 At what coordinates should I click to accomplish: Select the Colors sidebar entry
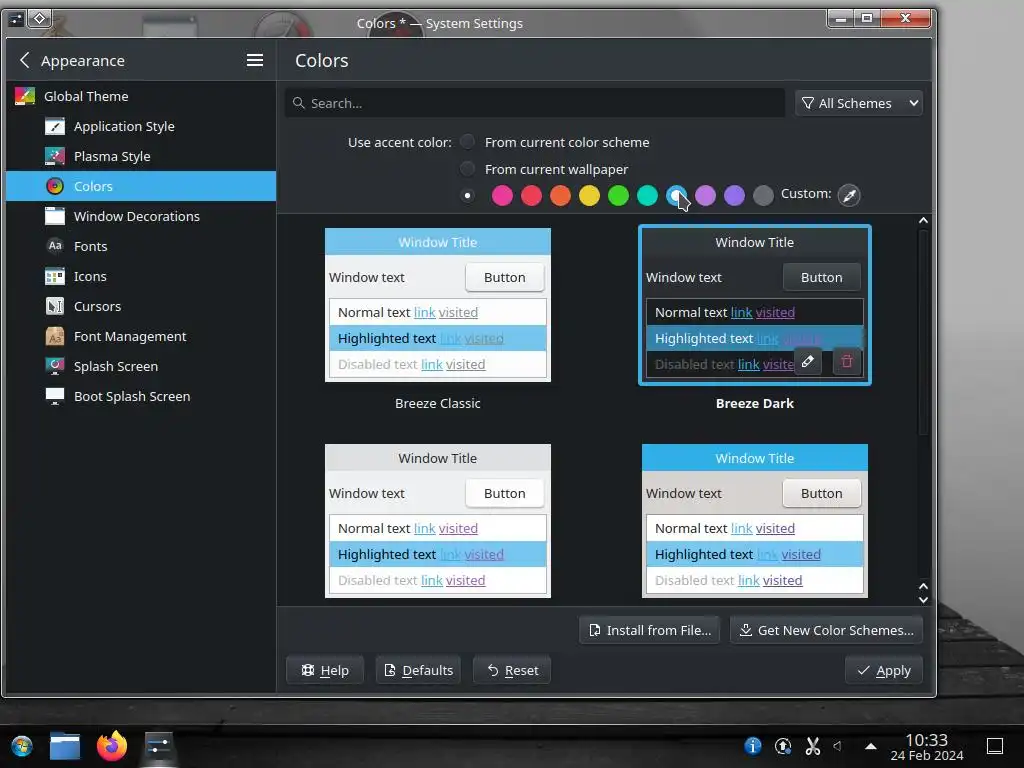[141, 186]
